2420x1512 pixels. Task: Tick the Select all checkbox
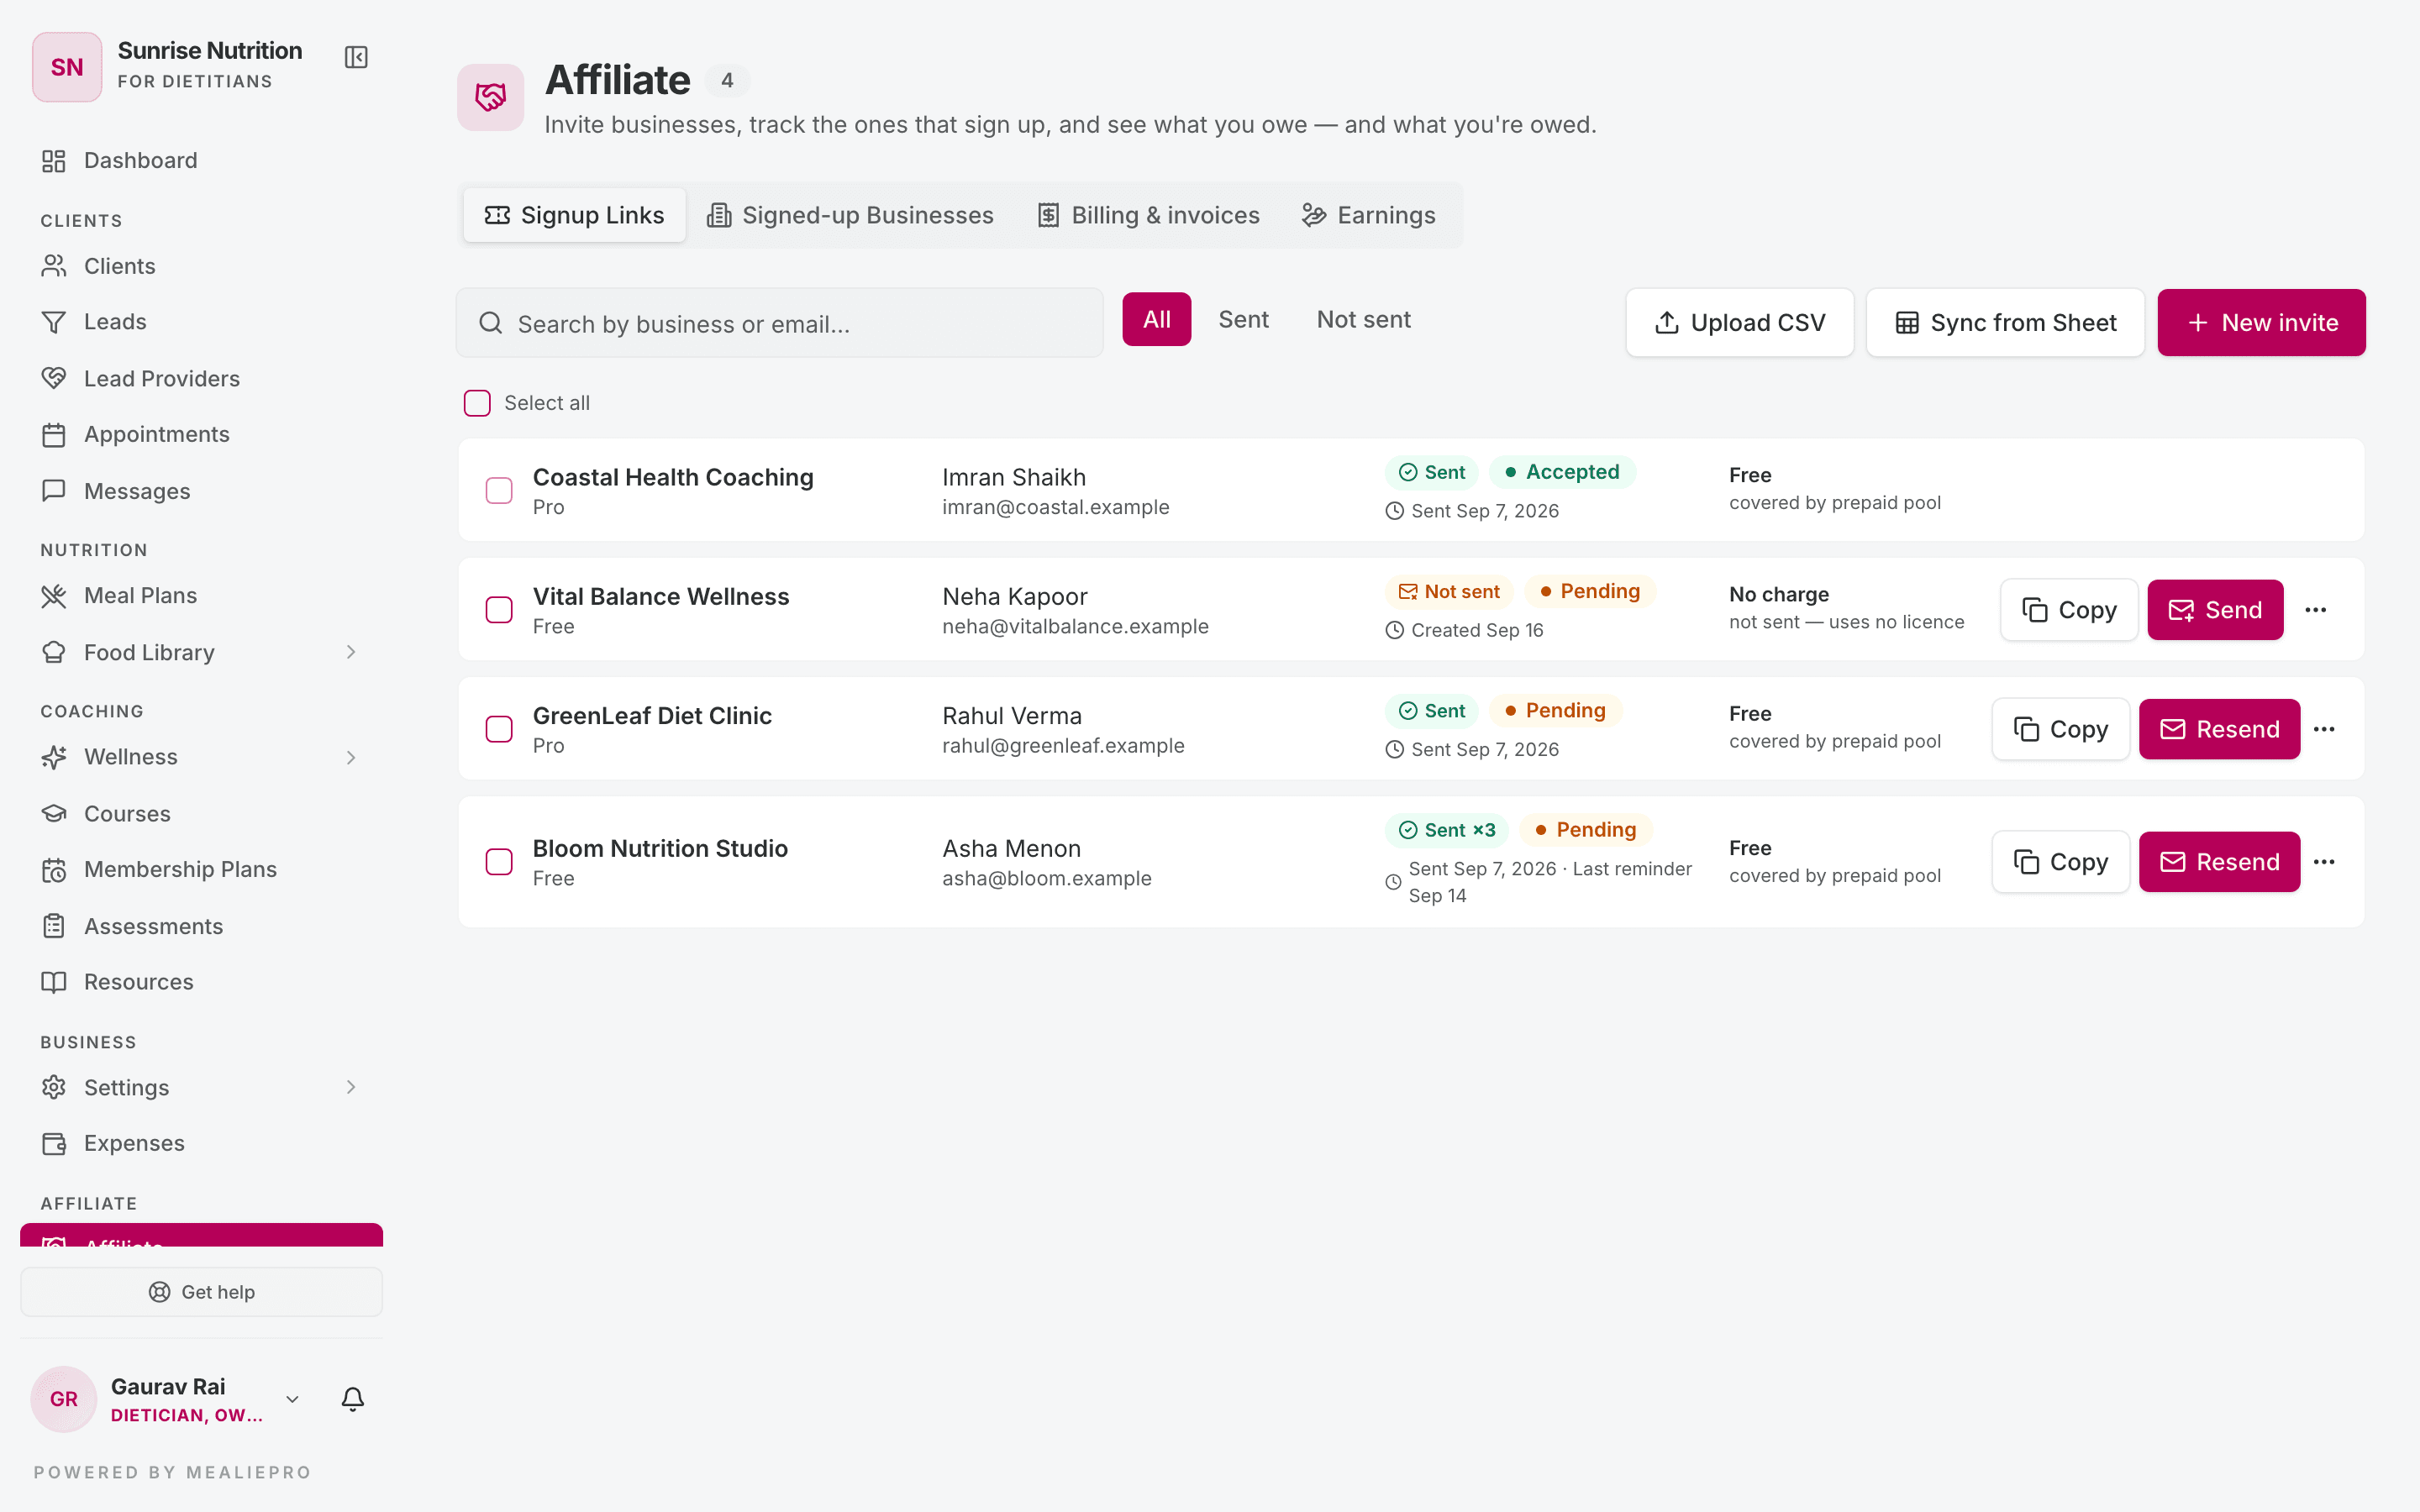tap(477, 403)
